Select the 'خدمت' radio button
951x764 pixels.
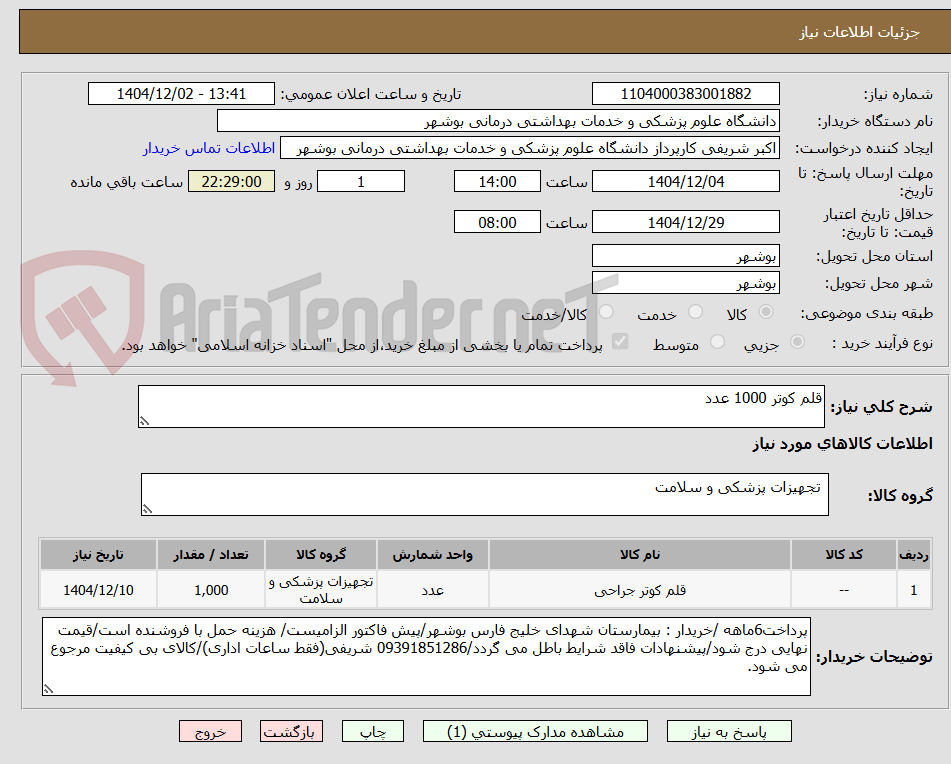[695, 312]
